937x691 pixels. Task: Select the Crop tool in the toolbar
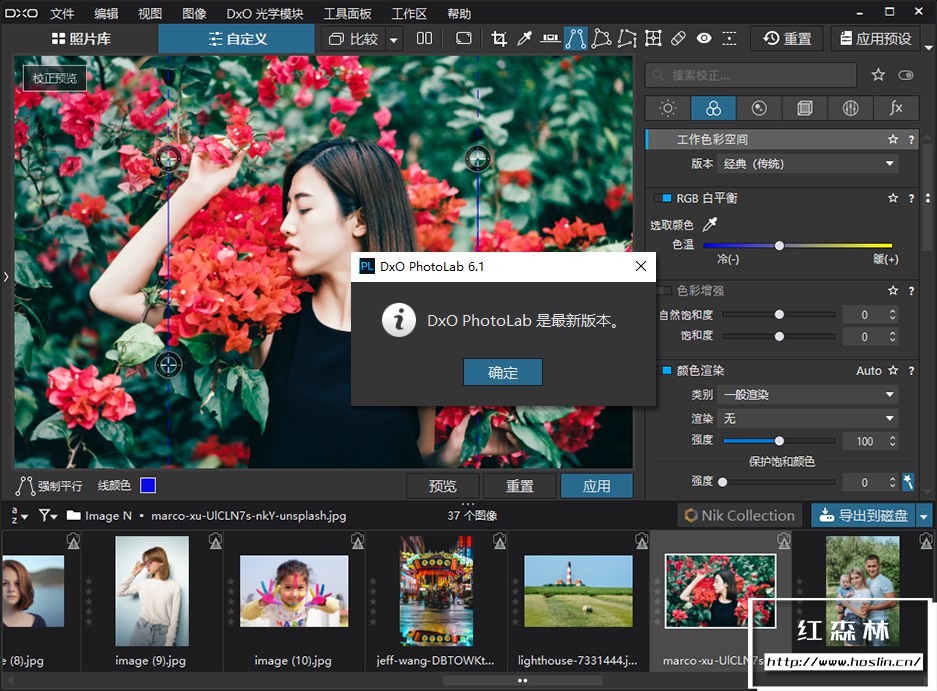(x=499, y=39)
